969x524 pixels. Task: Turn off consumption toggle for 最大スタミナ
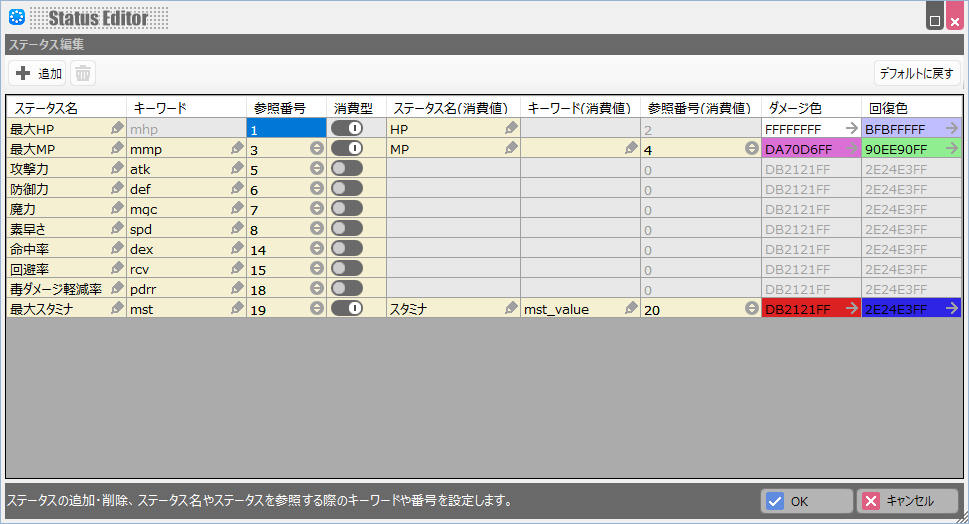coord(346,309)
